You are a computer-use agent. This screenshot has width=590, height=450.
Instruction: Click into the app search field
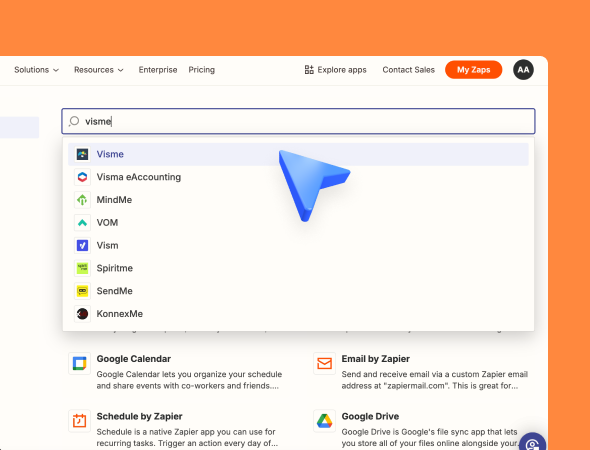click(298, 121)
